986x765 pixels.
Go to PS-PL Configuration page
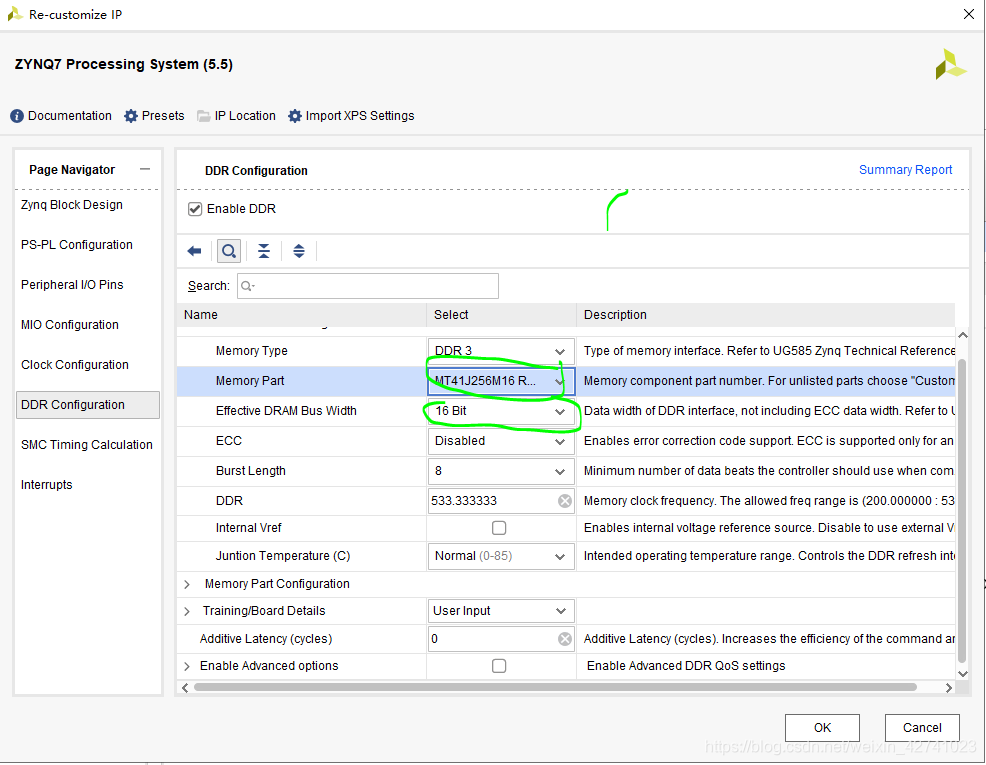coord(77,245)
